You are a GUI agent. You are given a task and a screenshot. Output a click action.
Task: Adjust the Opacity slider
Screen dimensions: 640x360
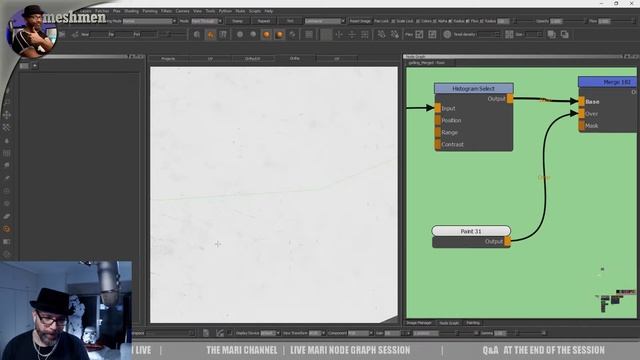(x=574, y=21)
